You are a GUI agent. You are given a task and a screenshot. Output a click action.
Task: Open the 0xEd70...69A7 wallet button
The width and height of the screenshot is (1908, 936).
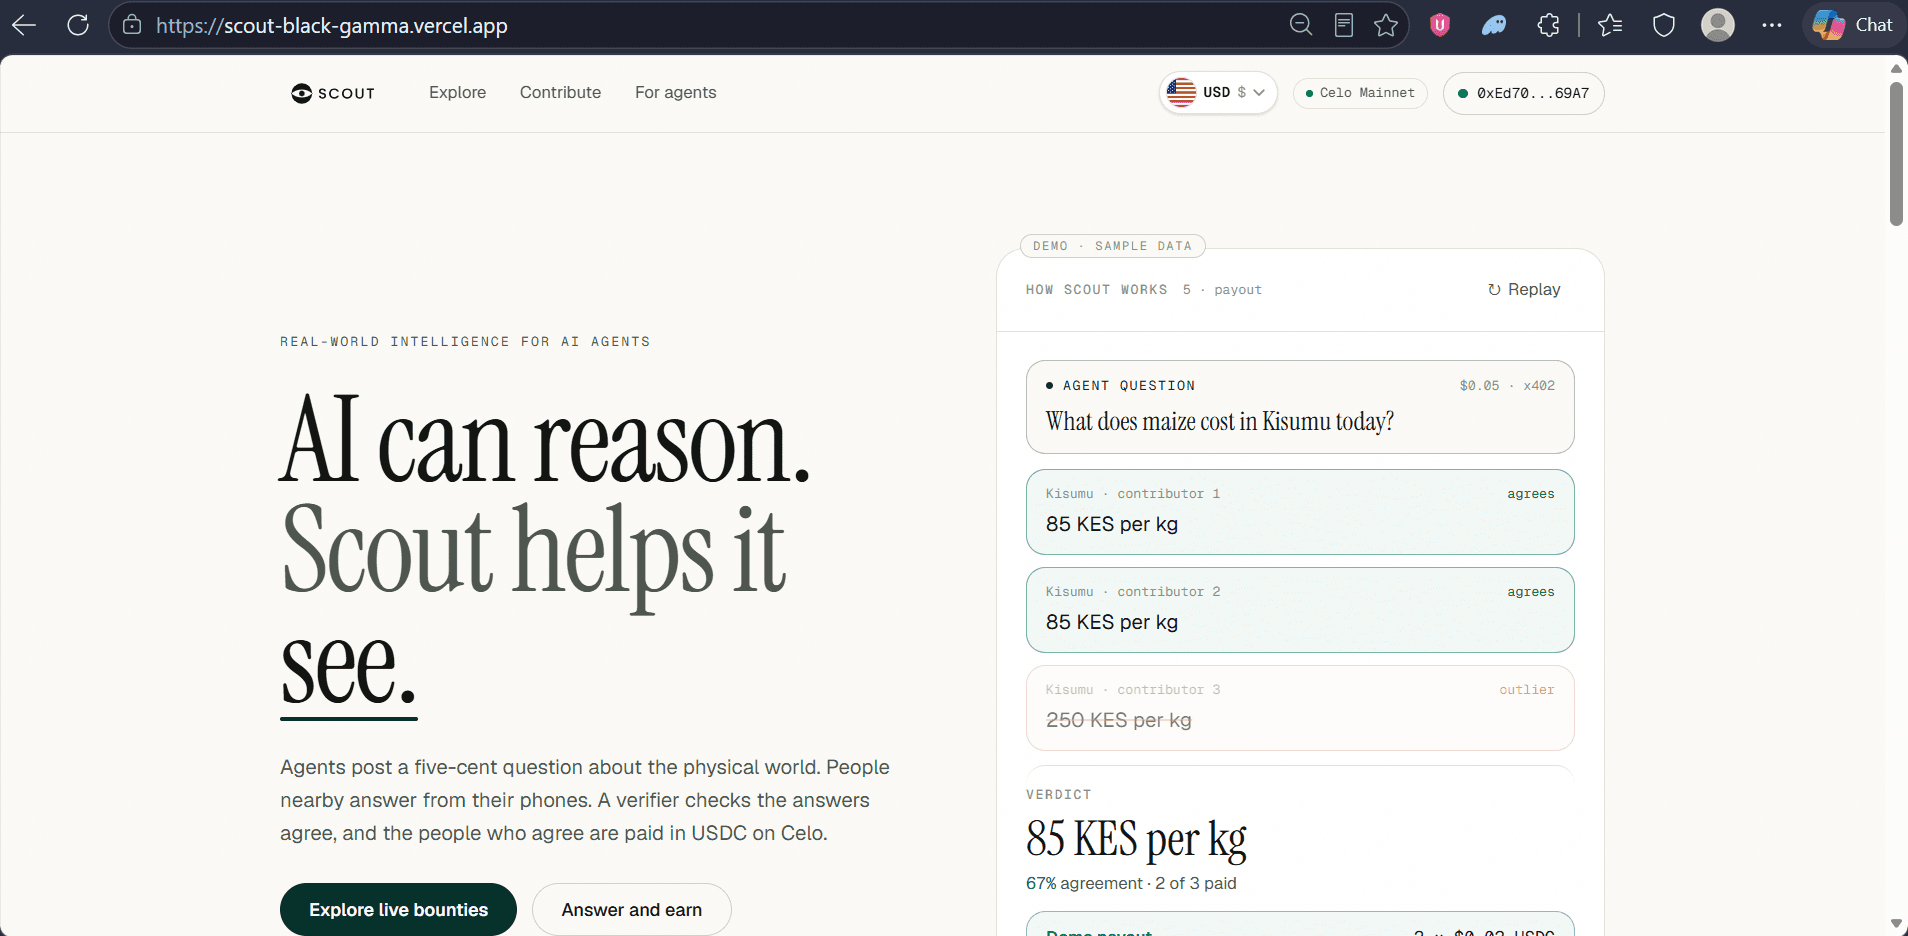(x=1523, y=93)
